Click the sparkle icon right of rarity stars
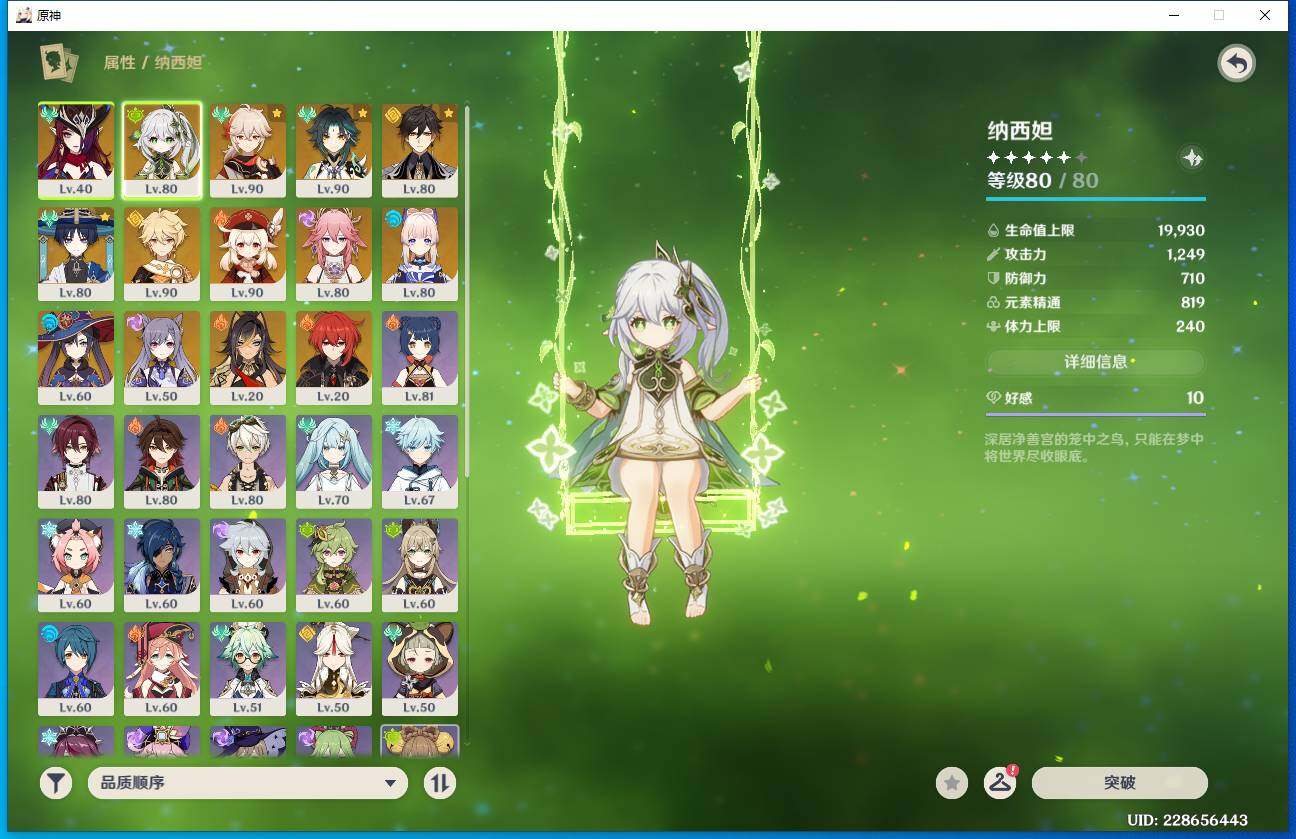This screenshot has width=1296, height=839. coord(1191,158)
